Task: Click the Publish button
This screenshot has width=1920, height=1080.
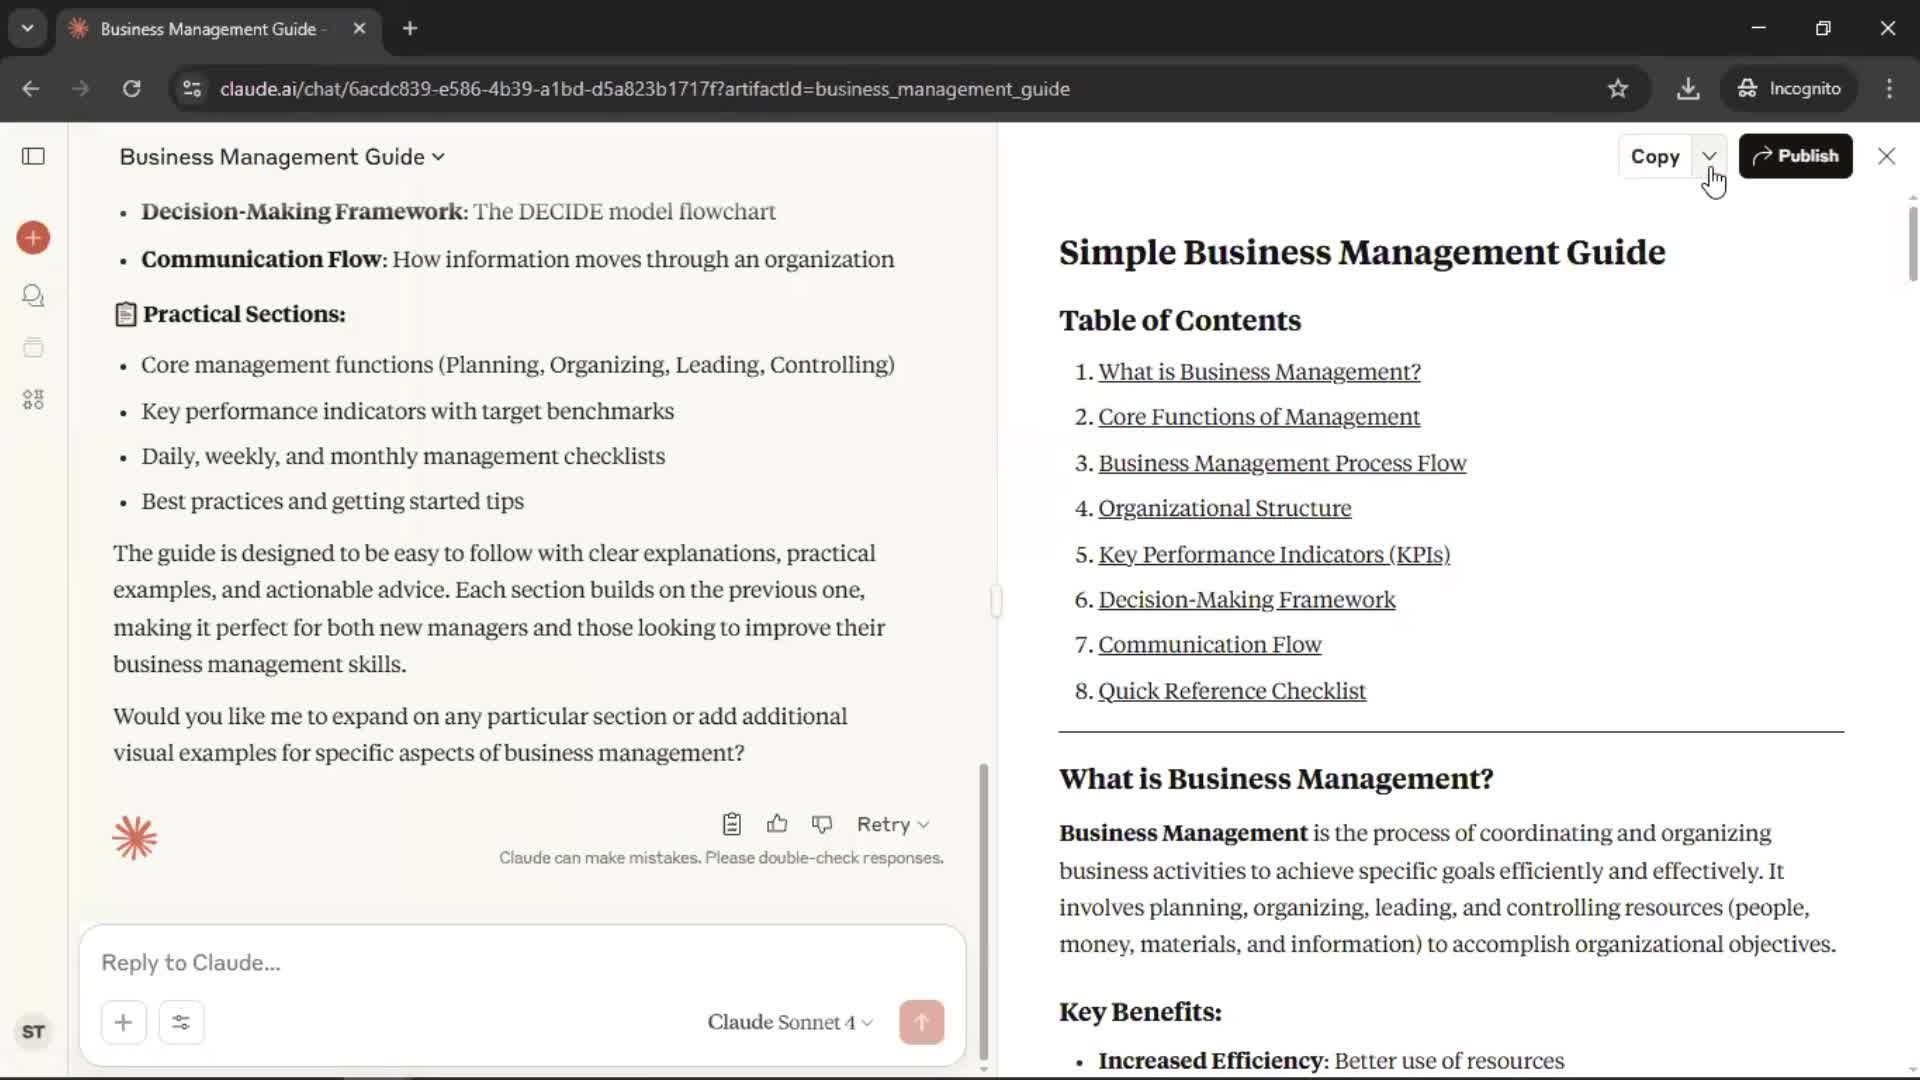Action: [1795, 156]
